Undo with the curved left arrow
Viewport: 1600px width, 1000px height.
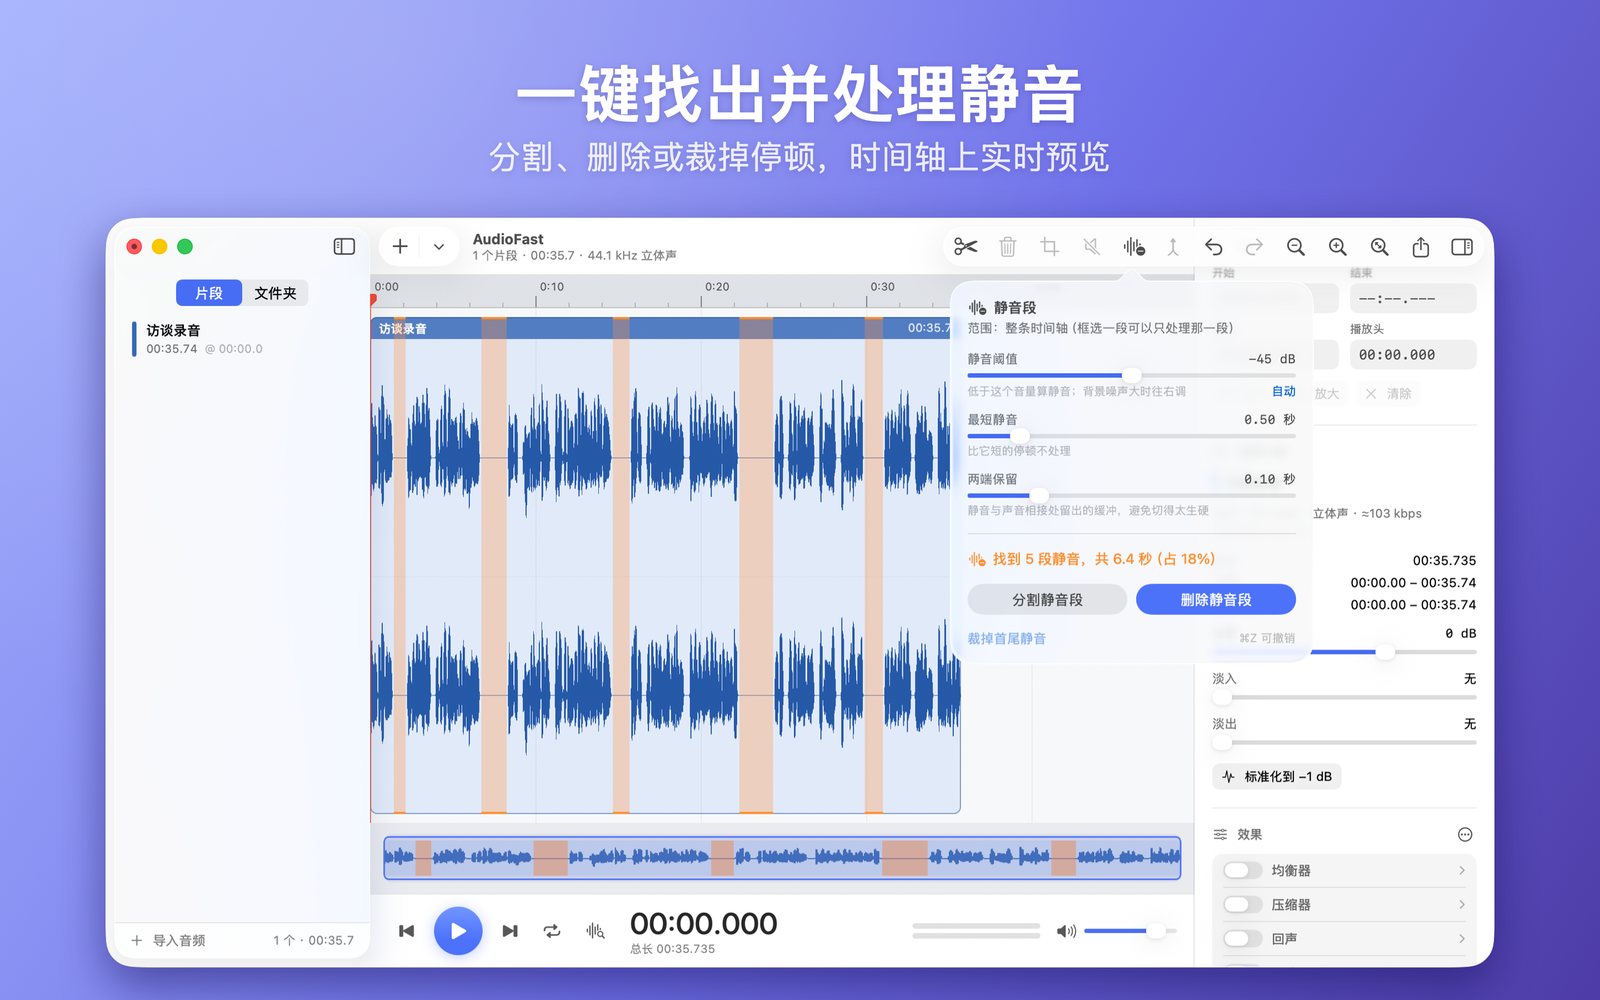pyautogui.click(x=1213, y=246)
